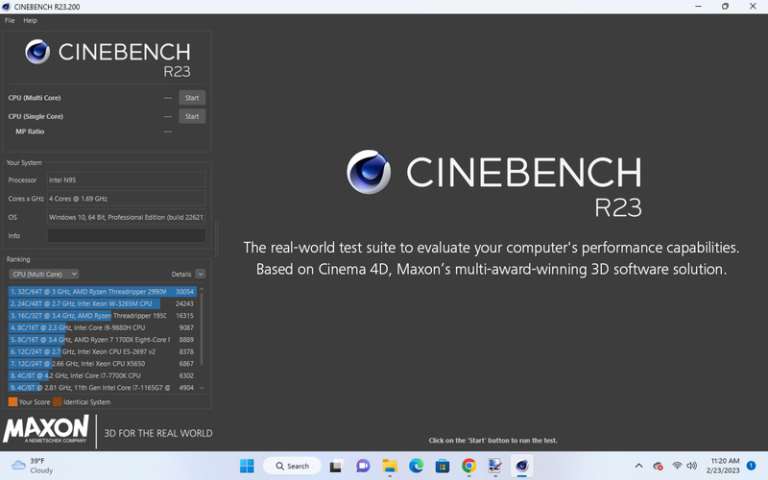Open the Help menu

coord(30,20)
